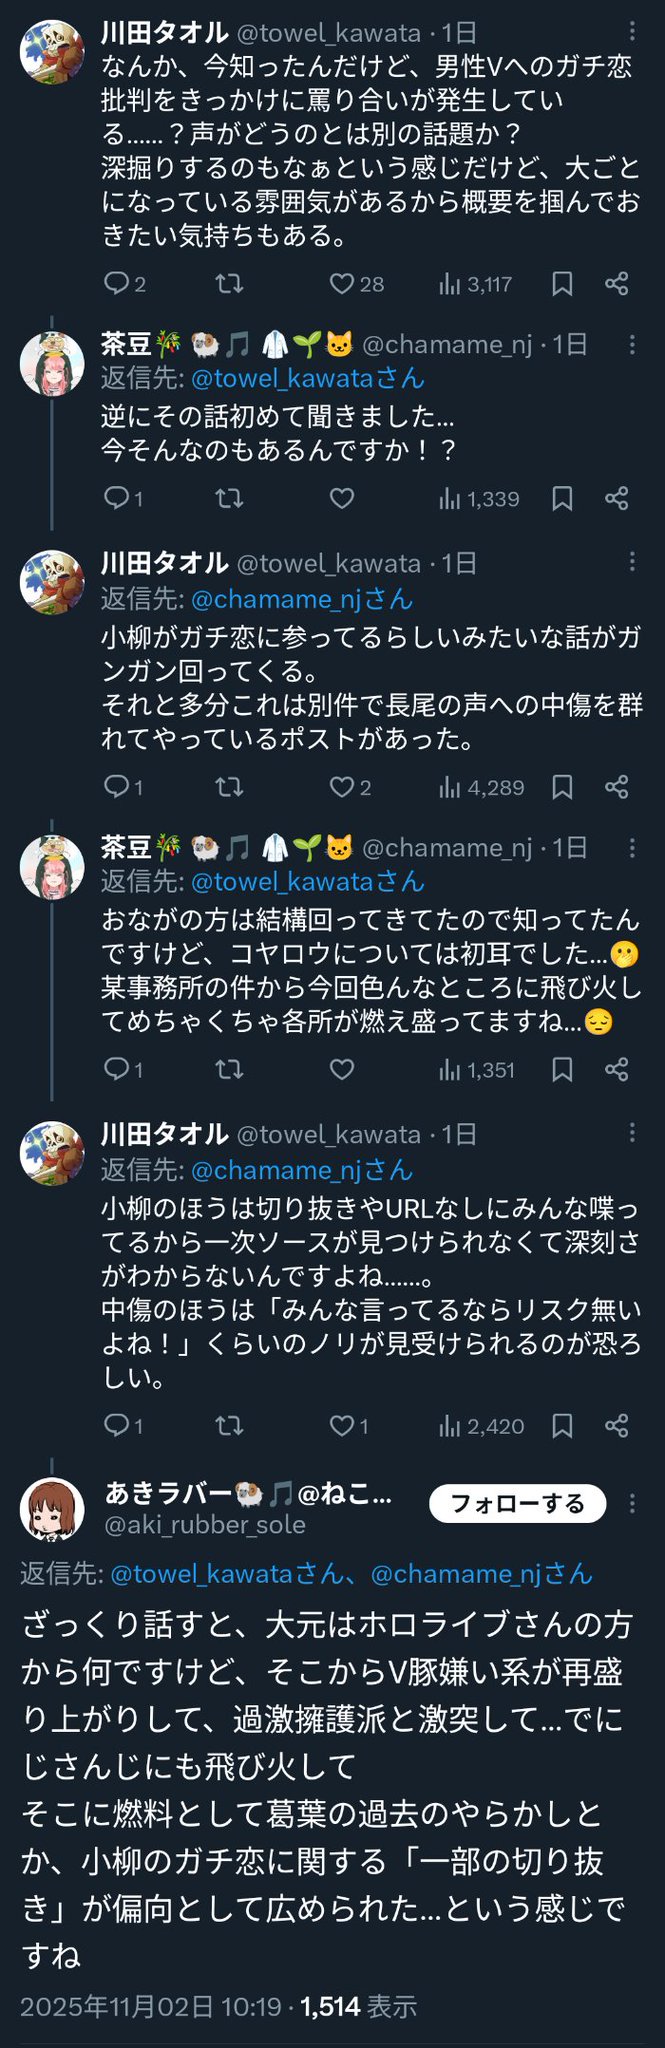Screen dimensions: 665x2048
Task: Open @aki_rubber_sole handle
Action: coord(206,1525)
